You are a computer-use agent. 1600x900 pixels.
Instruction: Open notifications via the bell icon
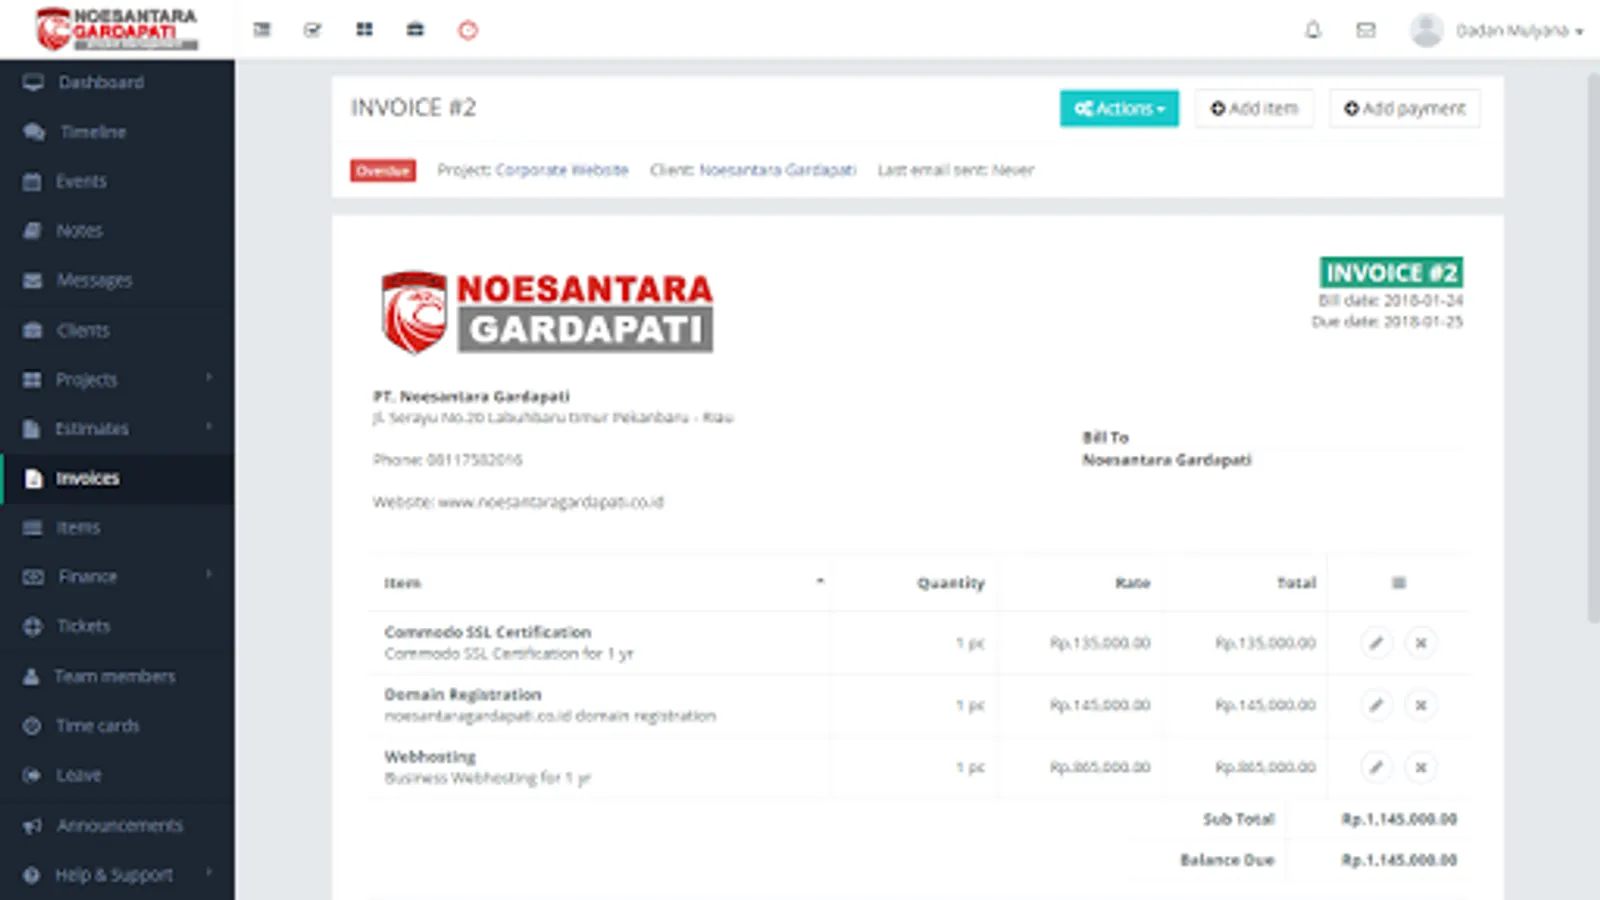point(1313,30)
